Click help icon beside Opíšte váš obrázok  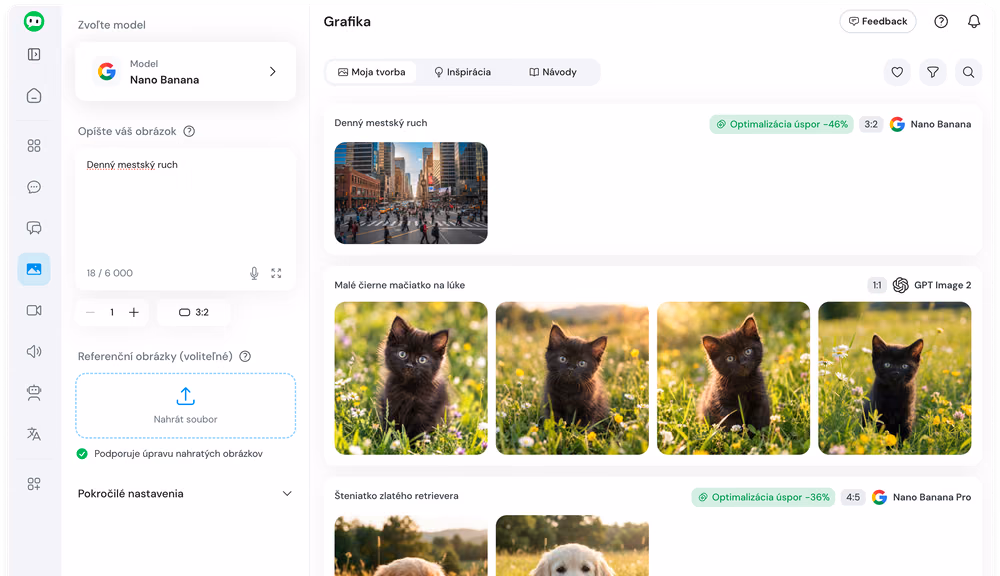[189, 131]
